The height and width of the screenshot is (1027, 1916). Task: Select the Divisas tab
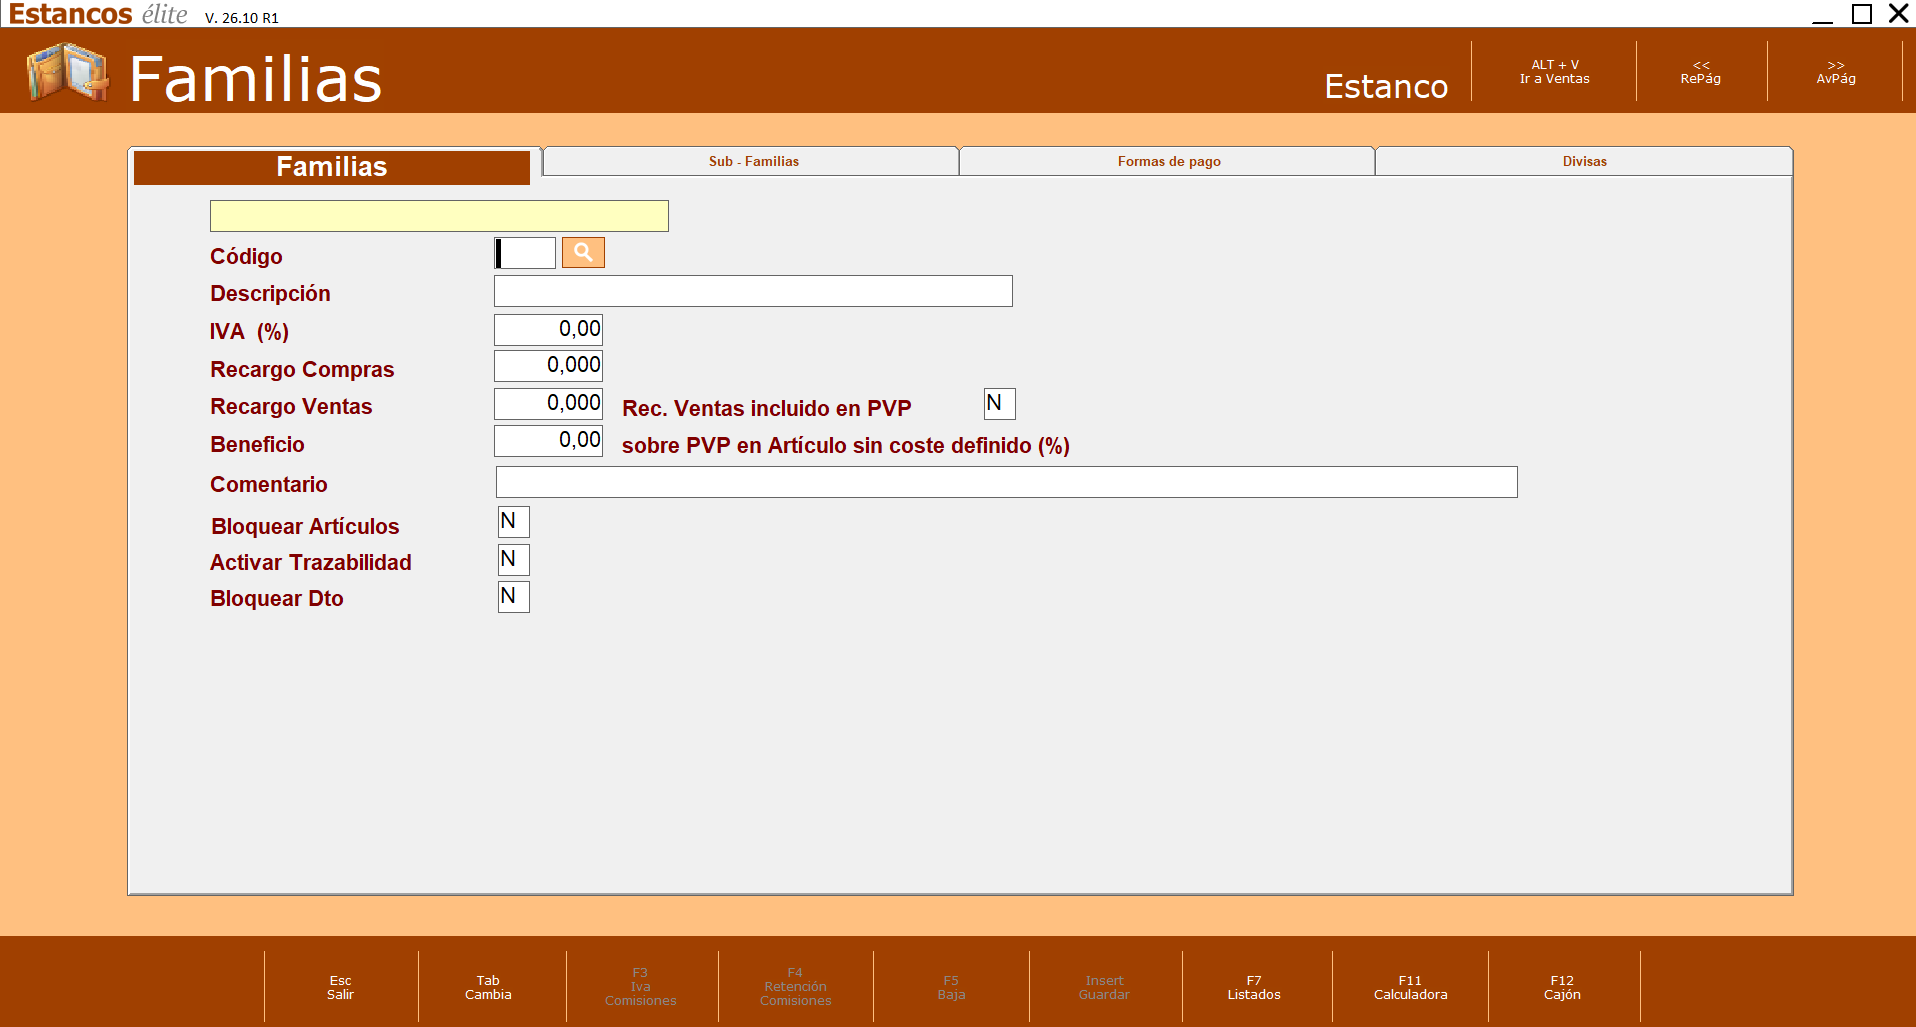tap(1584, 161)
